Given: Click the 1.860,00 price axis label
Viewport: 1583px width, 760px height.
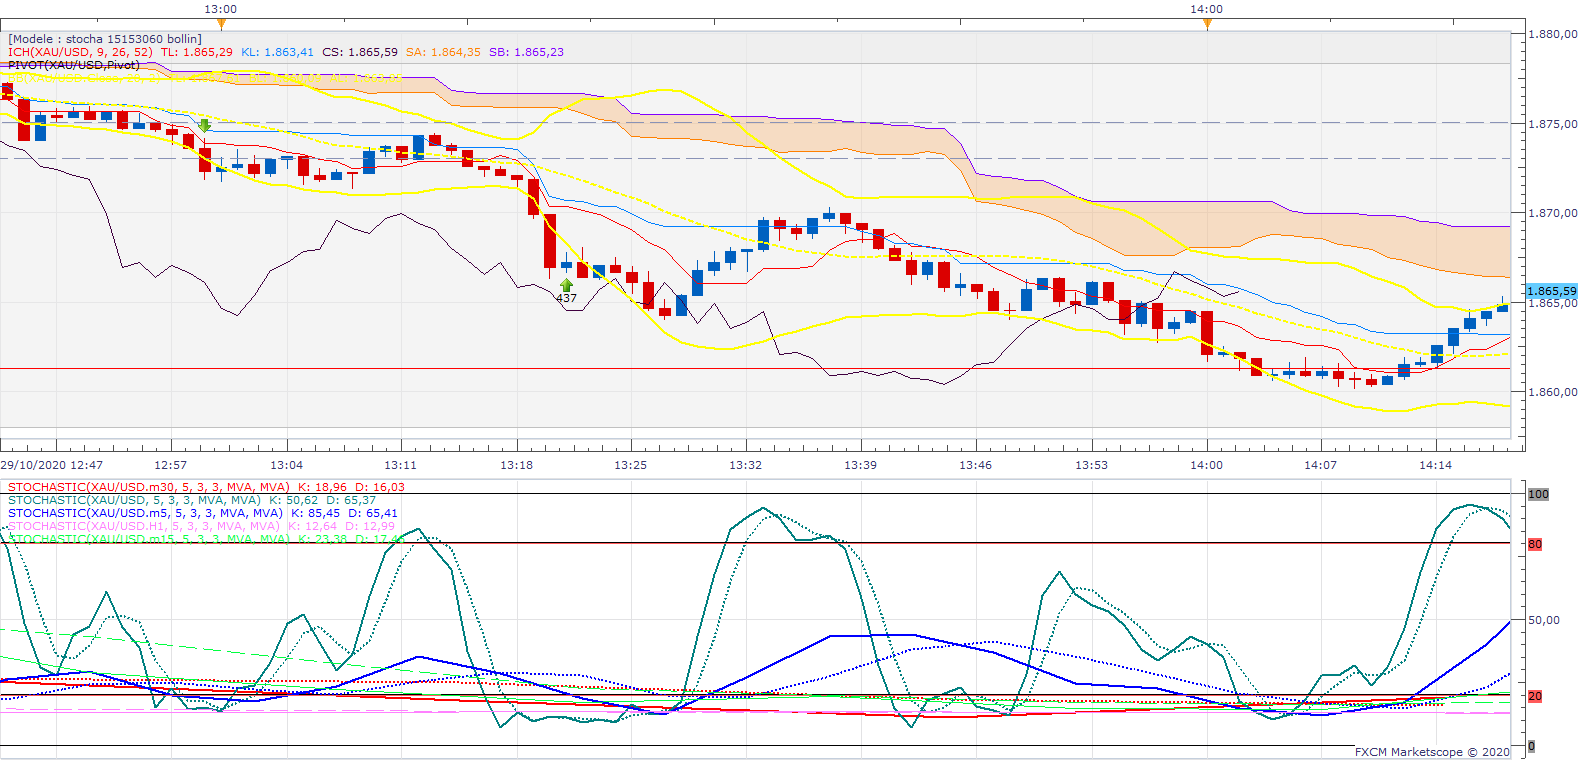Looking at the screenshot, I should (1553, 392).
